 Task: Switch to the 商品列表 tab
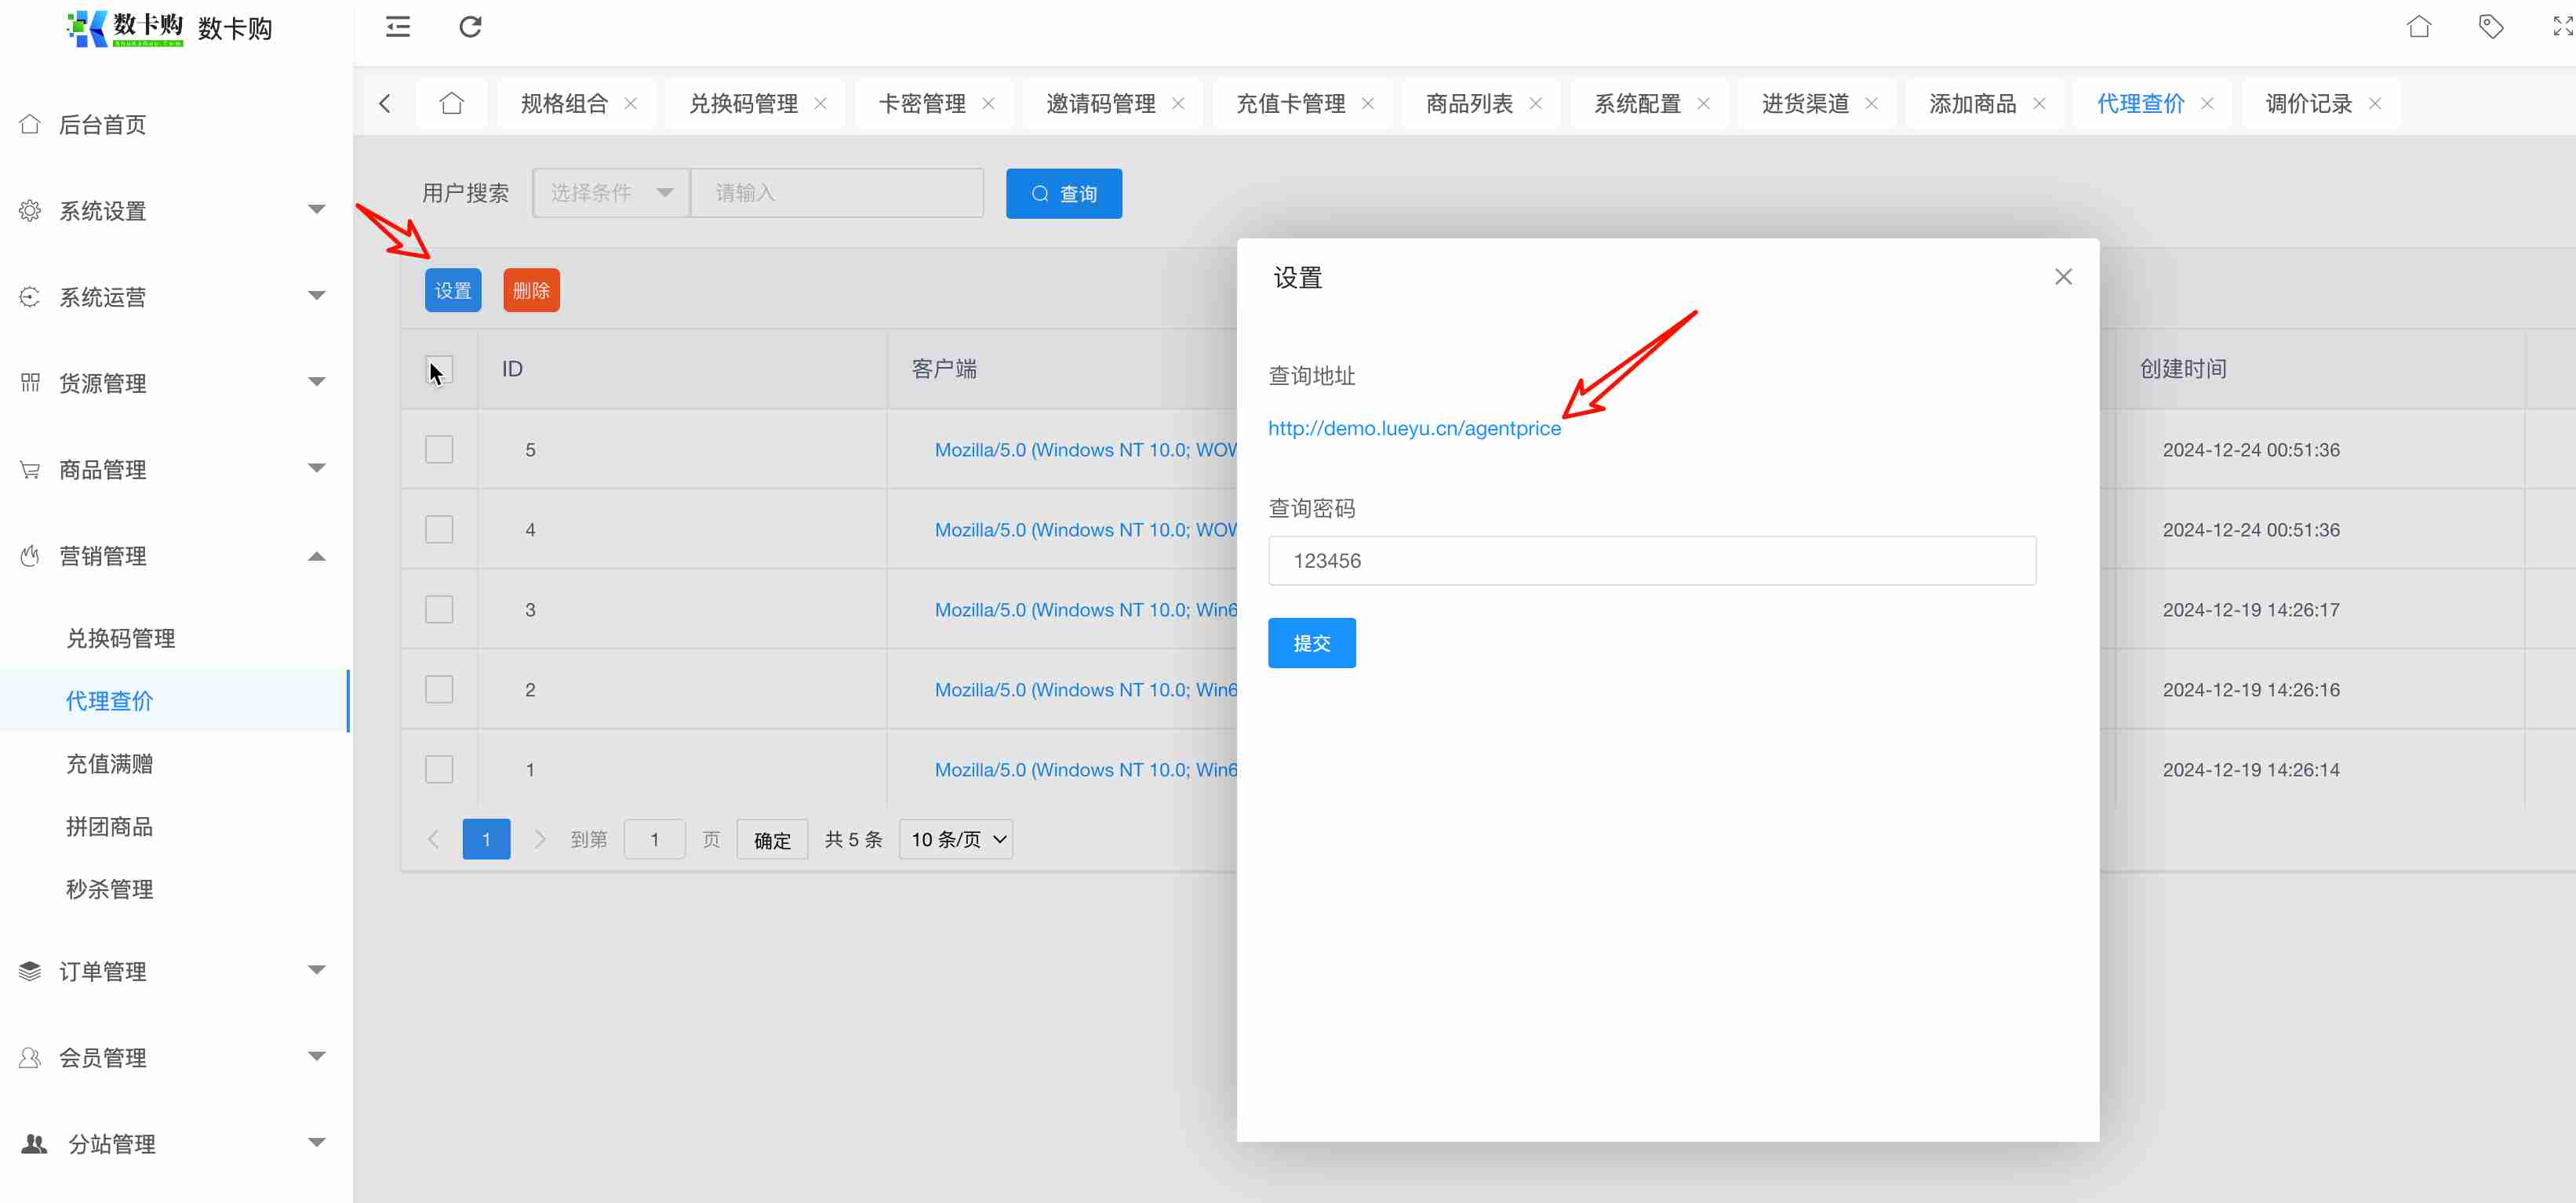pos(1469,103)
